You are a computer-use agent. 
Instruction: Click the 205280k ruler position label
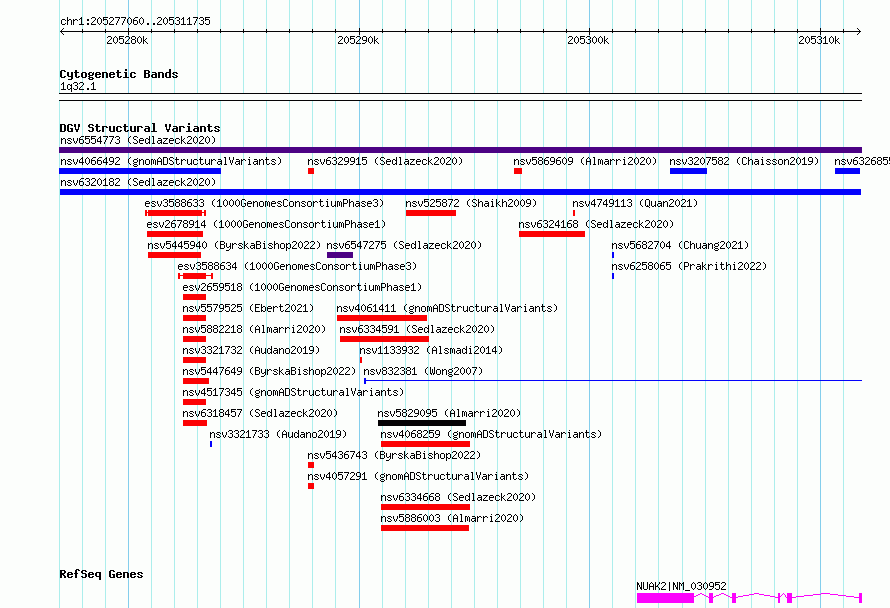pyautogui.click(x=127, y=40)
